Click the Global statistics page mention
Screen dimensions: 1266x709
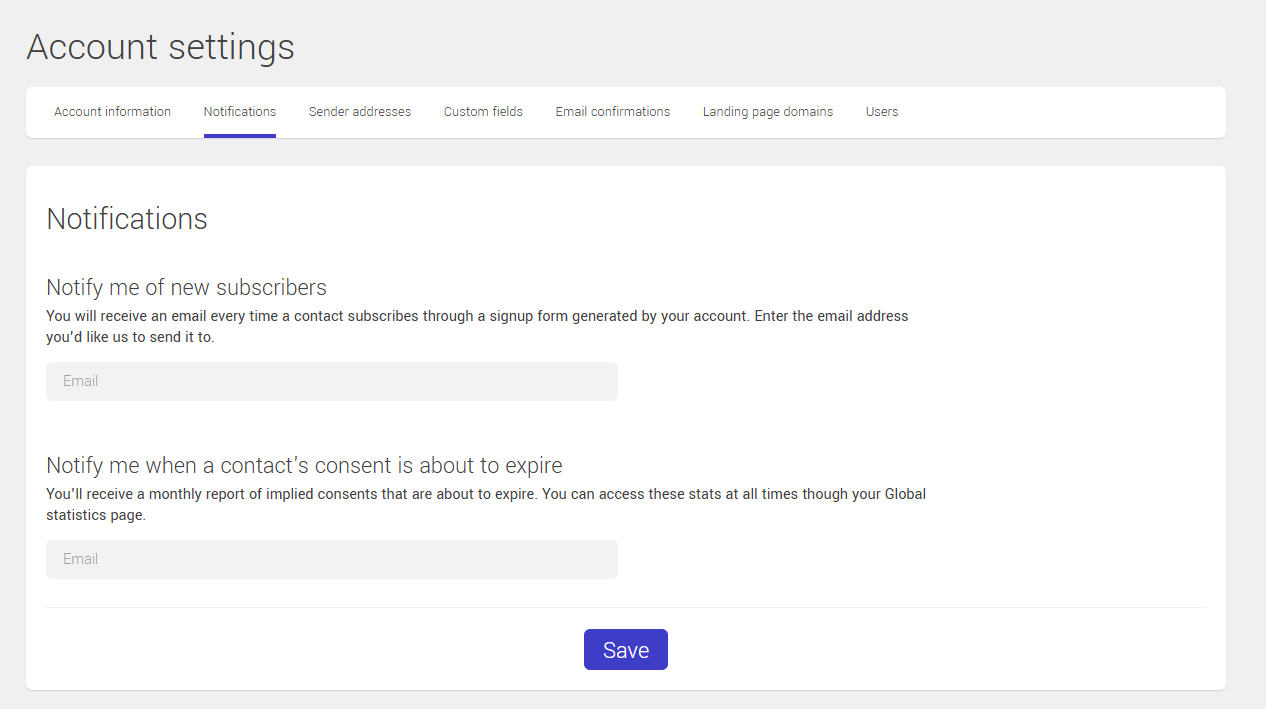tap(905, 493)
